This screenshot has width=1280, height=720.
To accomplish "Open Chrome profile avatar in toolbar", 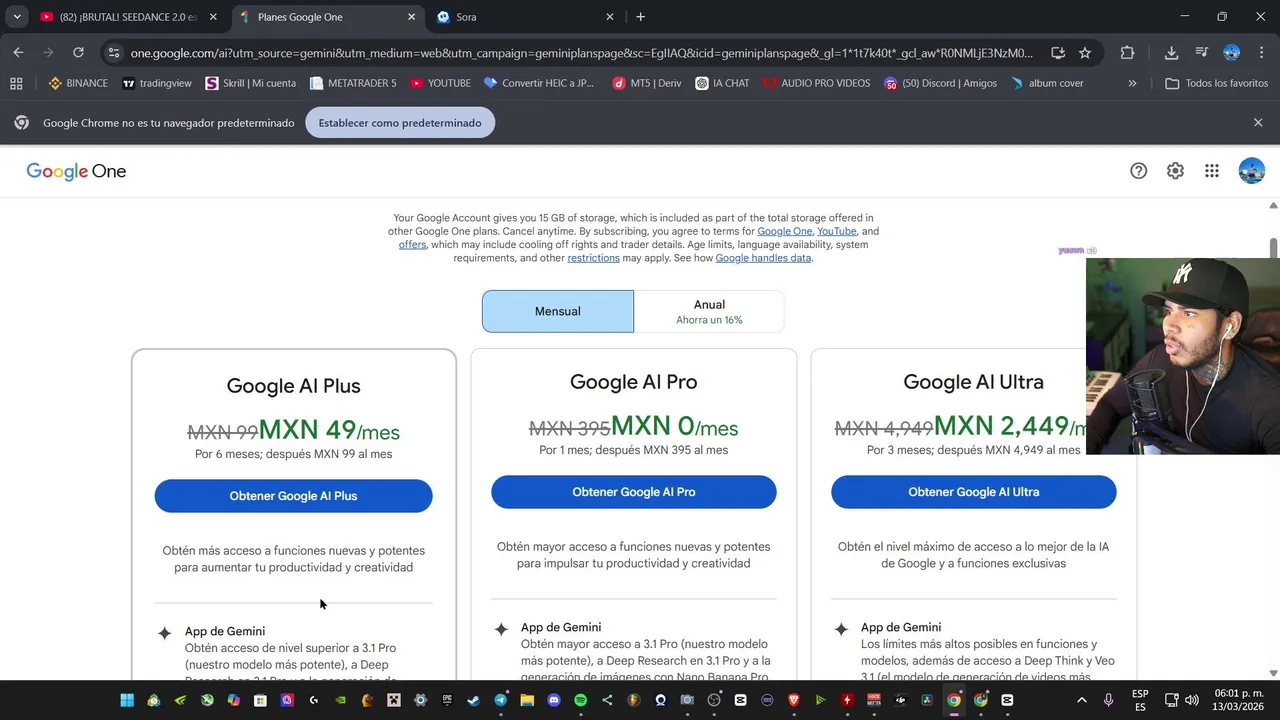I will click(x=1231, y=52).
